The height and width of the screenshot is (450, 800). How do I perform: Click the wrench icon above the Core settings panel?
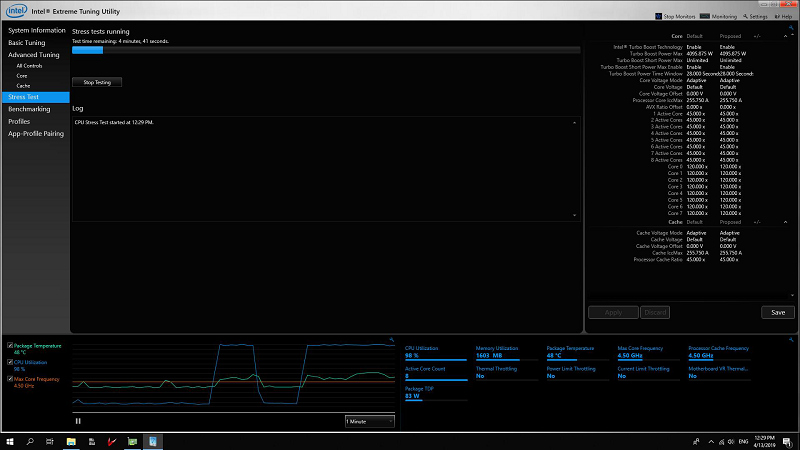tap(791, 28)
